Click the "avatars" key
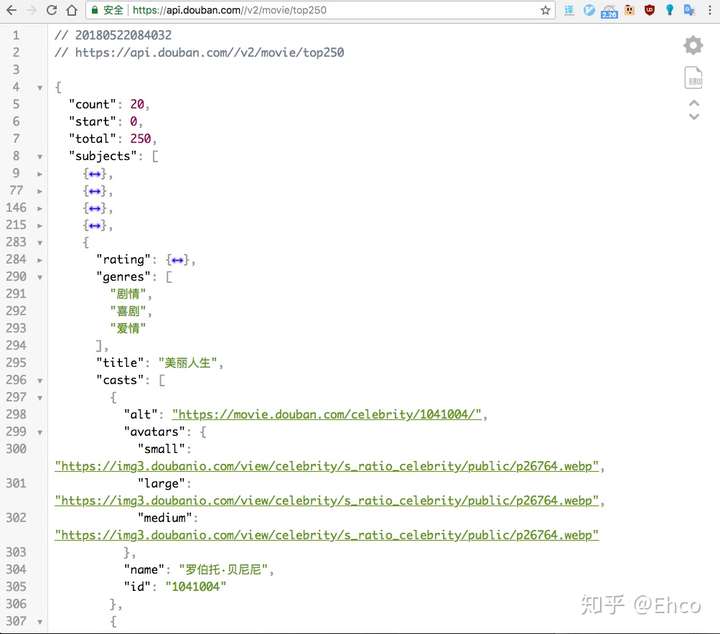 [155, 432]
